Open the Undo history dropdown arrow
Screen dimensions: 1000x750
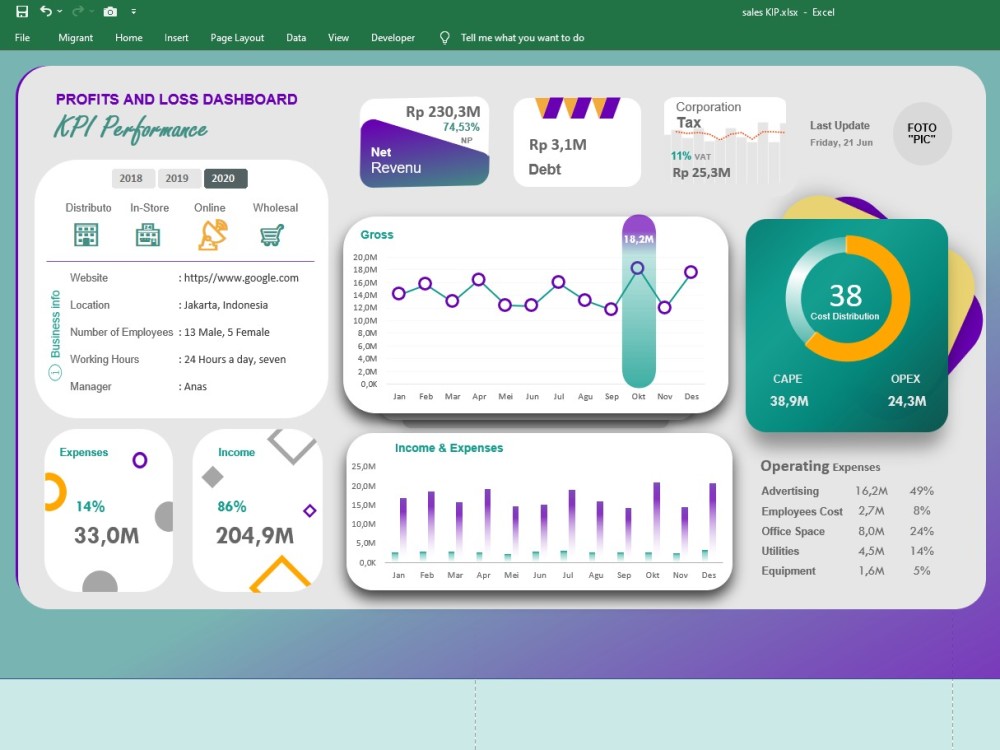point(59,11)
